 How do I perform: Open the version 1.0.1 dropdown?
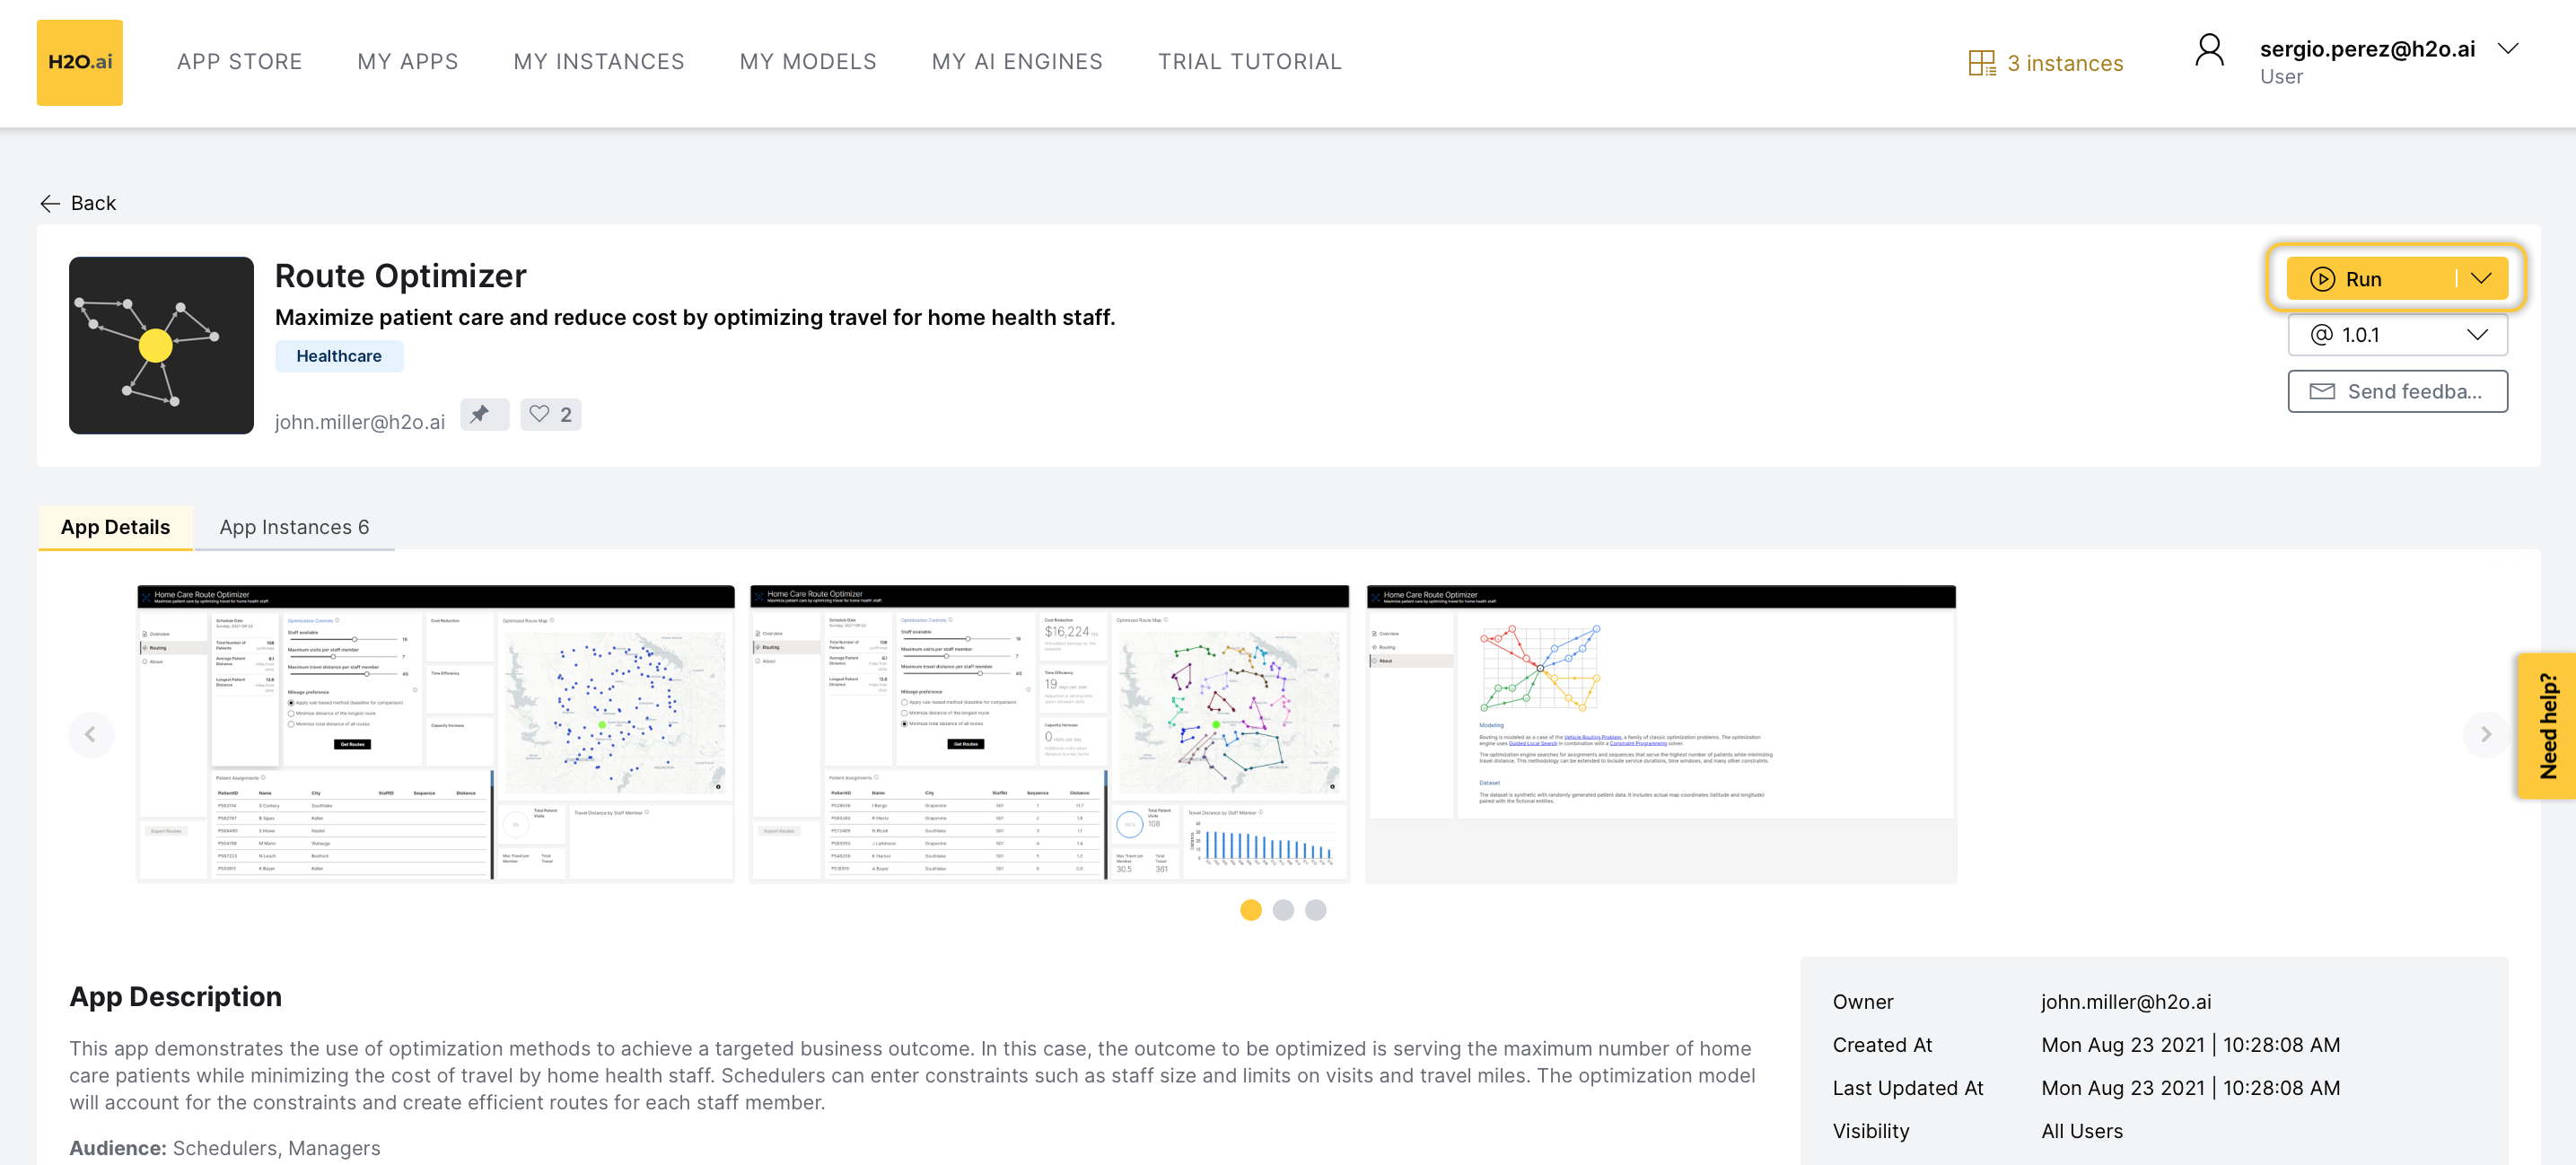[x=2397, y=335]
